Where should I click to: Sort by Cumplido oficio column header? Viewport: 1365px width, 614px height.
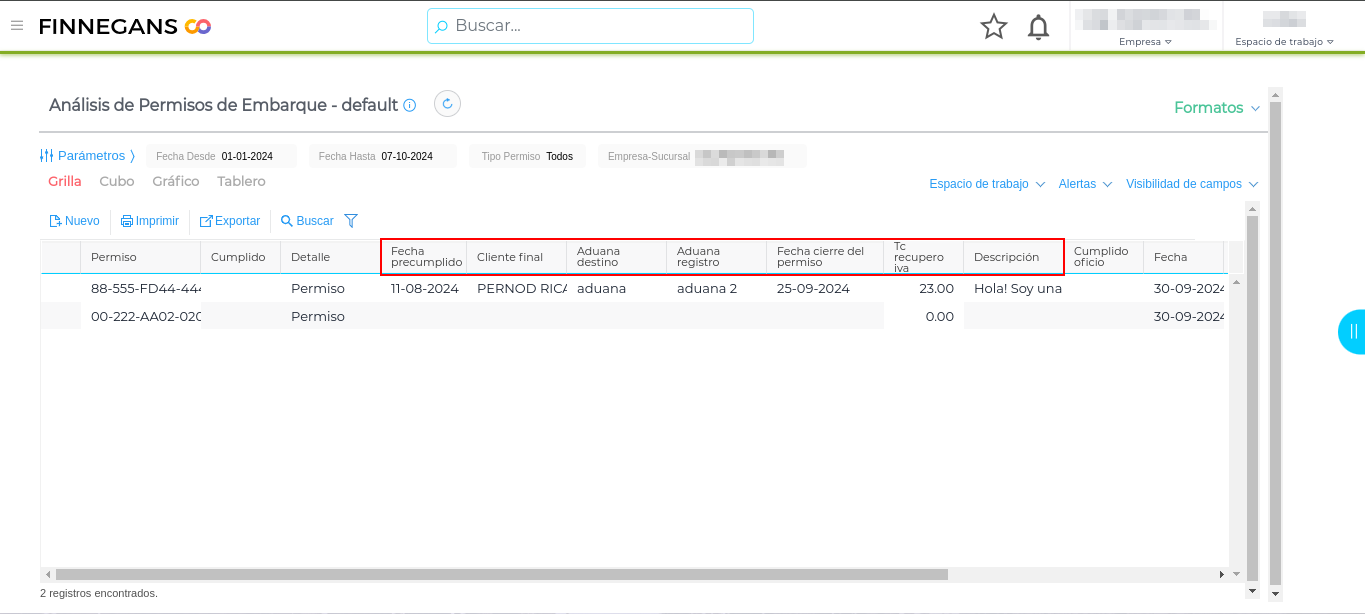coord(1103,257)
